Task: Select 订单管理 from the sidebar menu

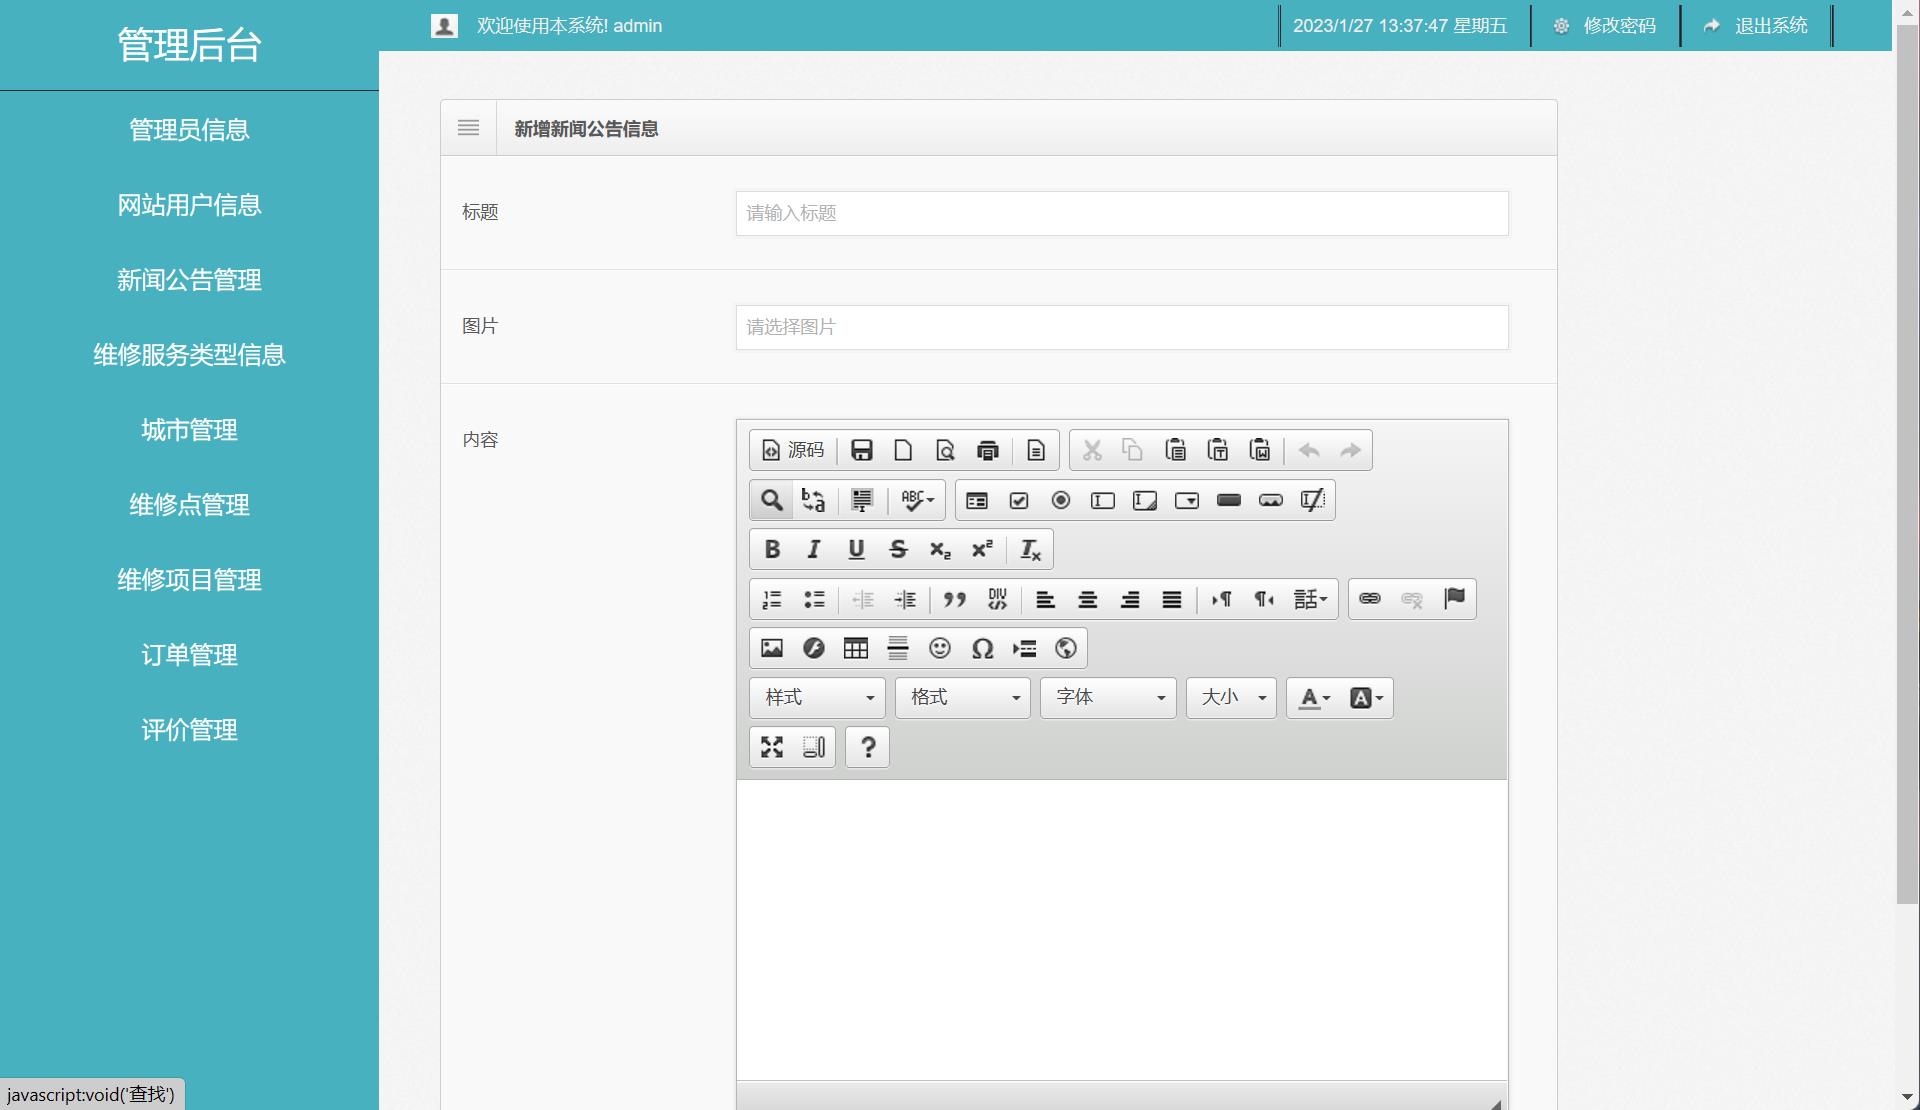Action: pyautogui.click(x=189, y=655)
